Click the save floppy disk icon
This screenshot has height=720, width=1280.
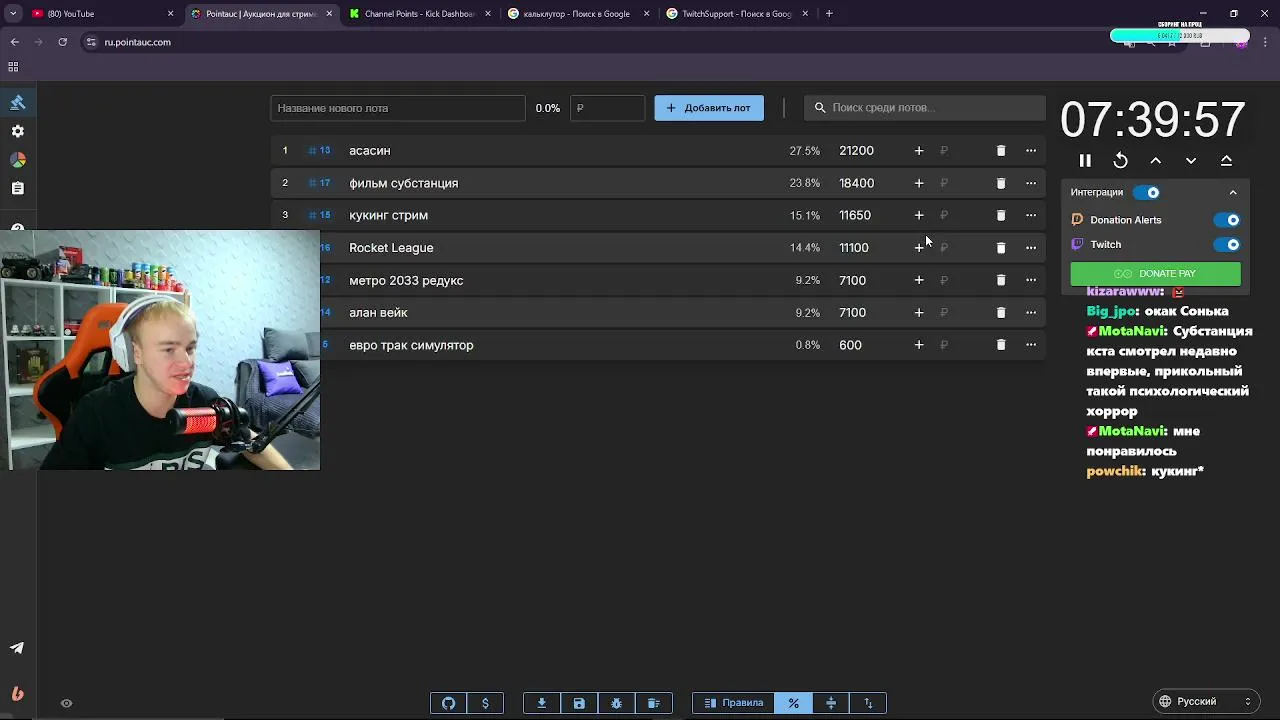point(579,703)
